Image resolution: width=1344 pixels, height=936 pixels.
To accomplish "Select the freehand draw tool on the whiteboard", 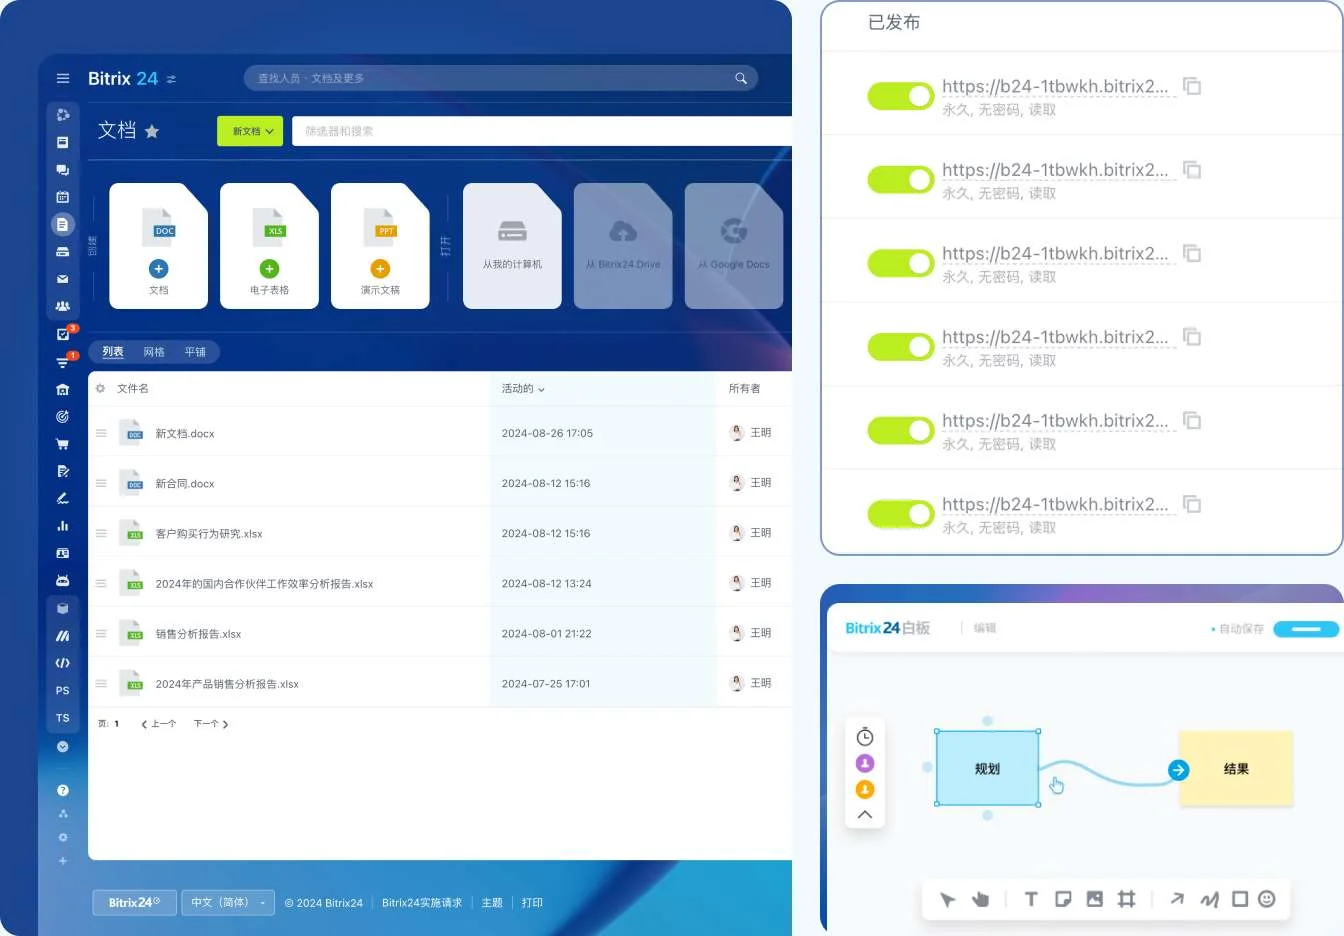I will (1209, 899).
